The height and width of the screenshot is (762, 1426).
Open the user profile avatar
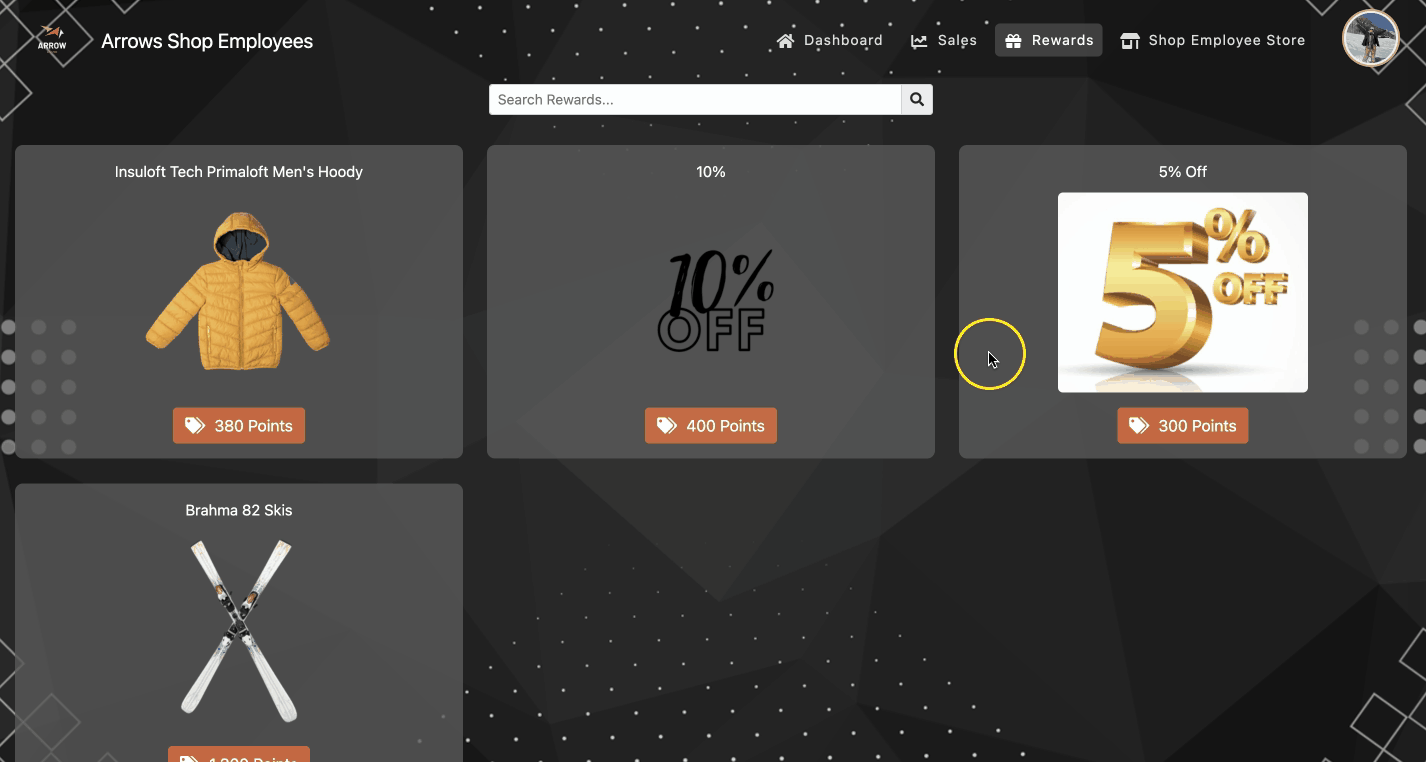pos(1369,39)
